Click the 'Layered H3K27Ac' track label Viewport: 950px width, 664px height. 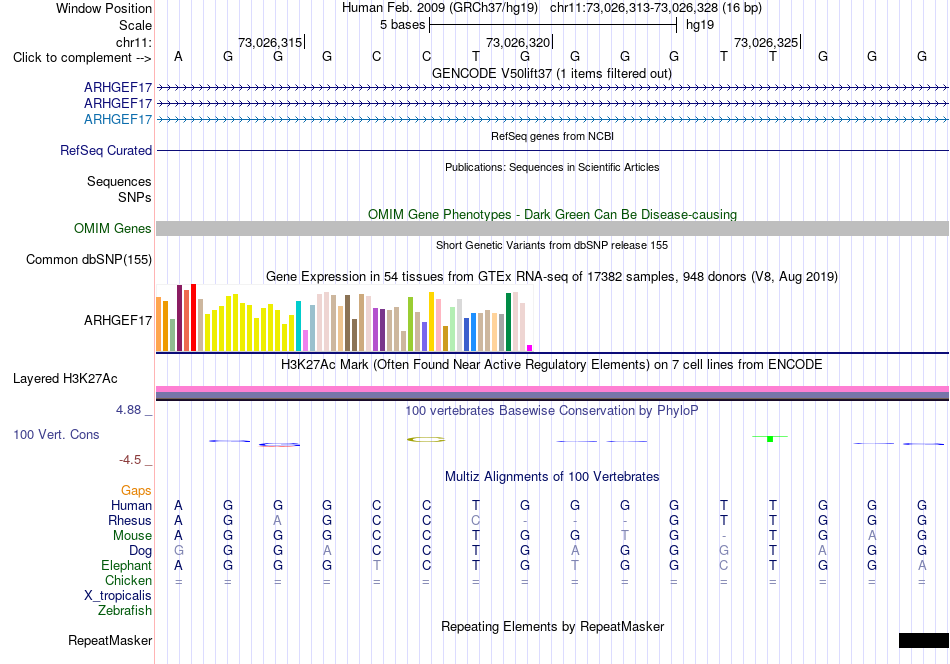click(65, 379)
